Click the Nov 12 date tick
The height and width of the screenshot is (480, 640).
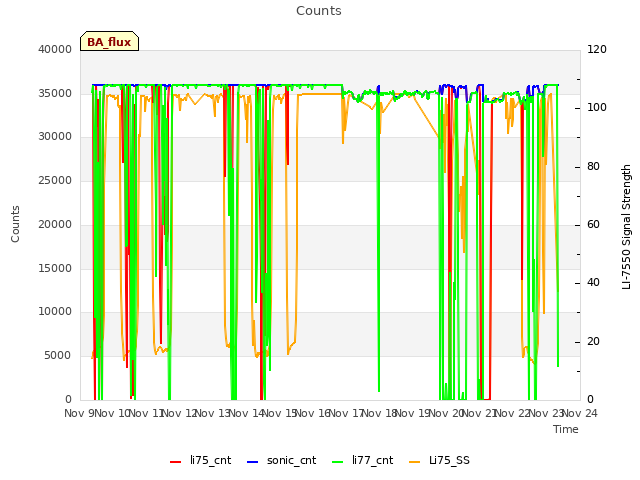180,413
